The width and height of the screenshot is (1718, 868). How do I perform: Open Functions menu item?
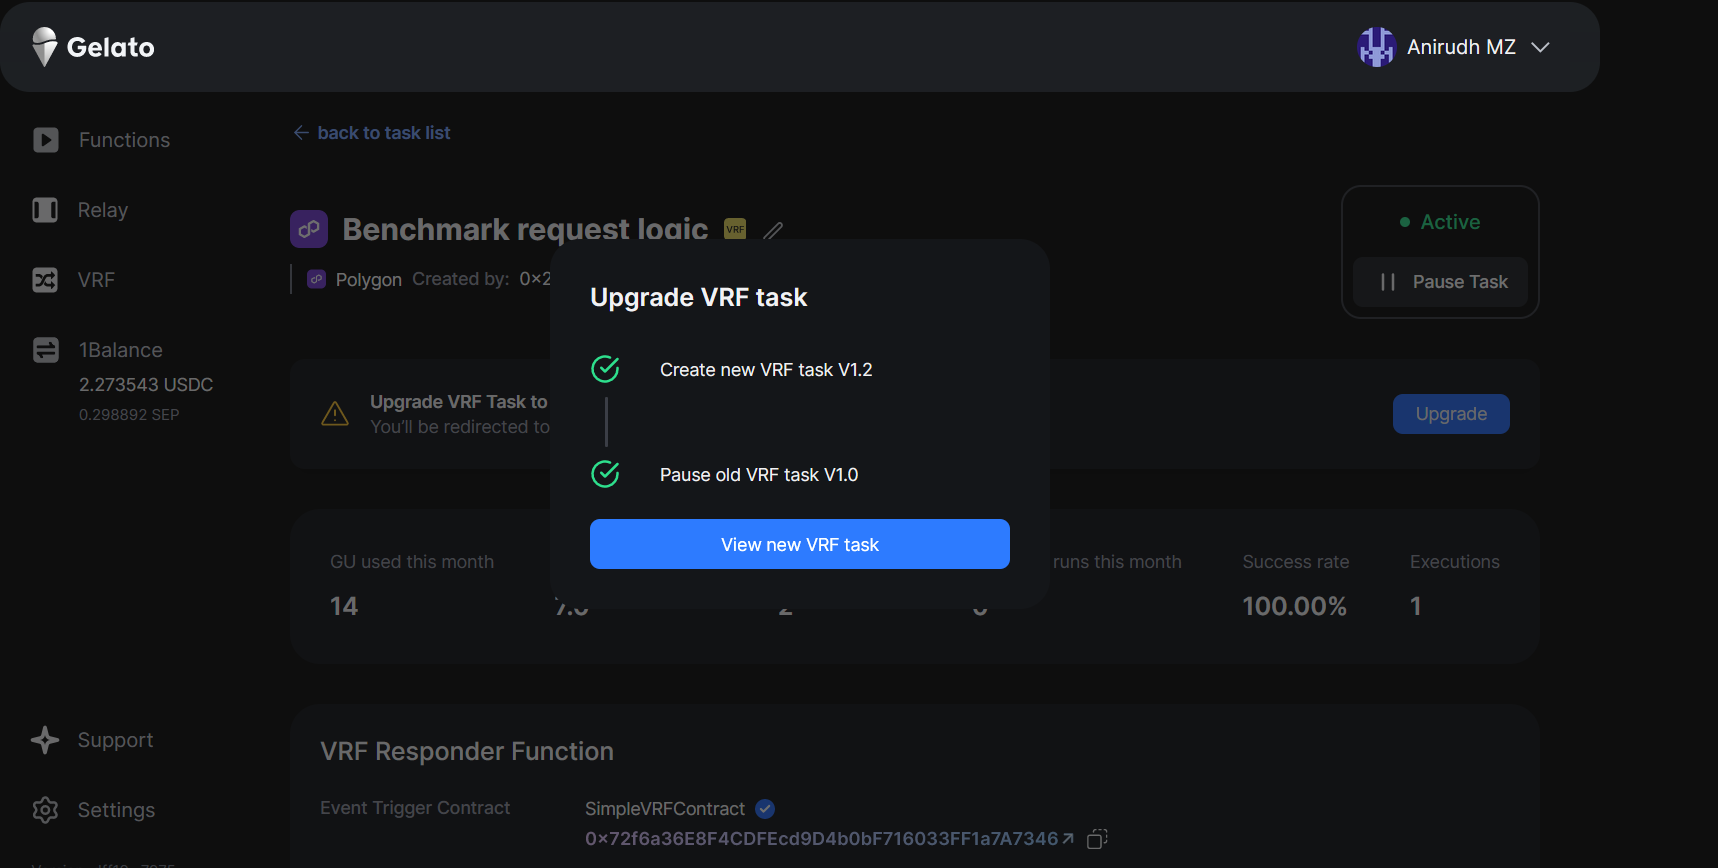(x=124, y=140)
